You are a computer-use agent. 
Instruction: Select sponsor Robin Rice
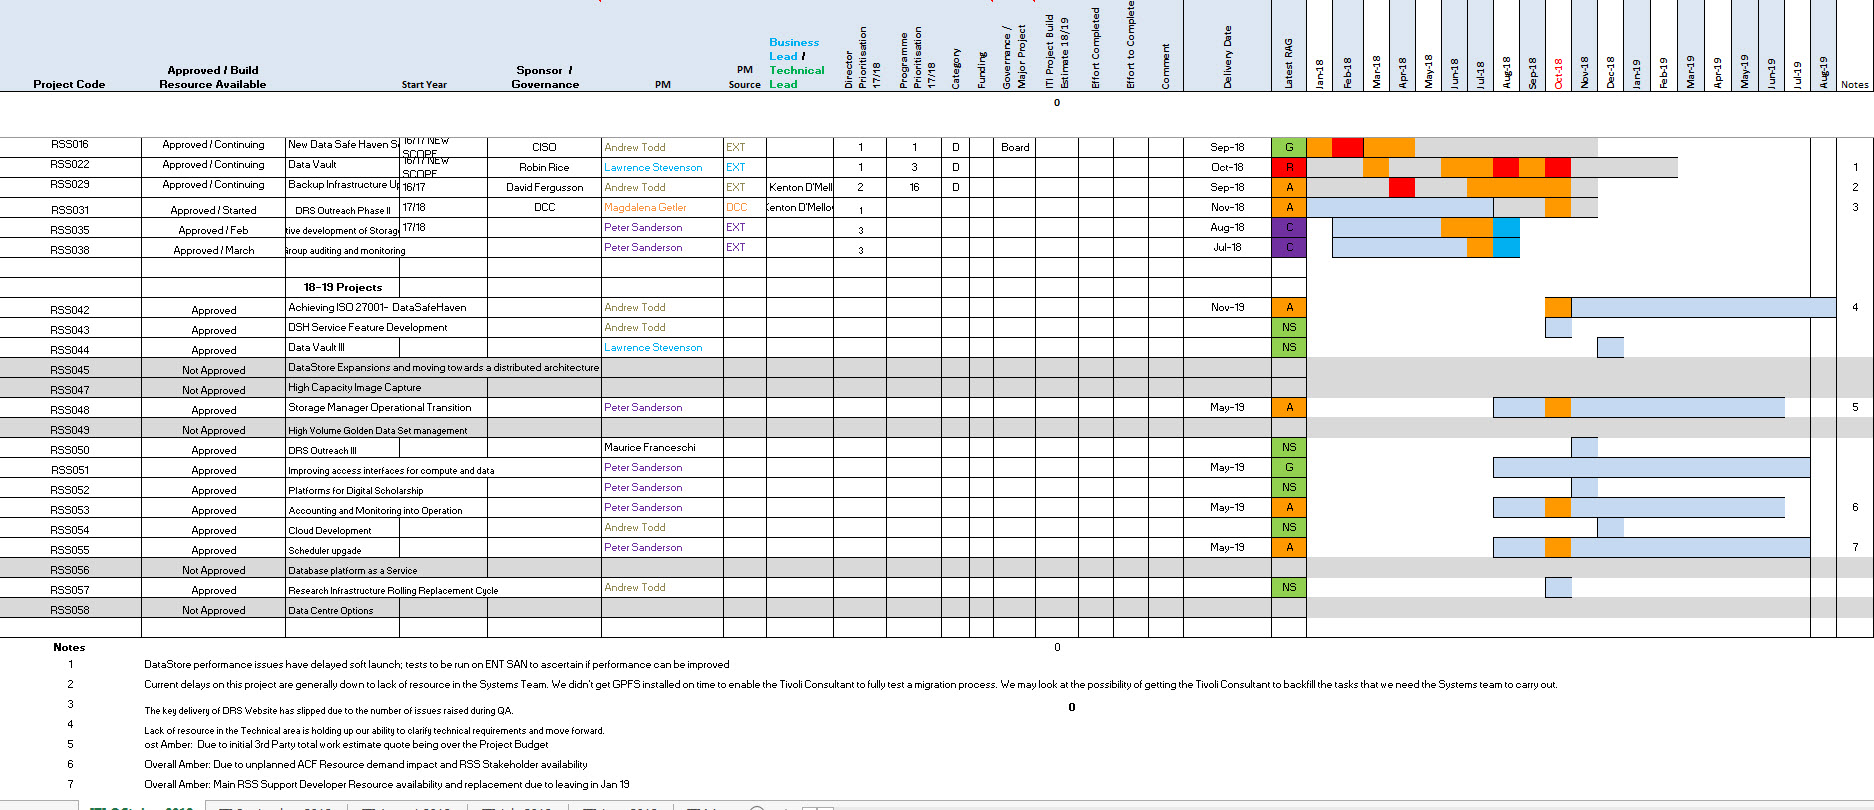(x=544, y=167)
